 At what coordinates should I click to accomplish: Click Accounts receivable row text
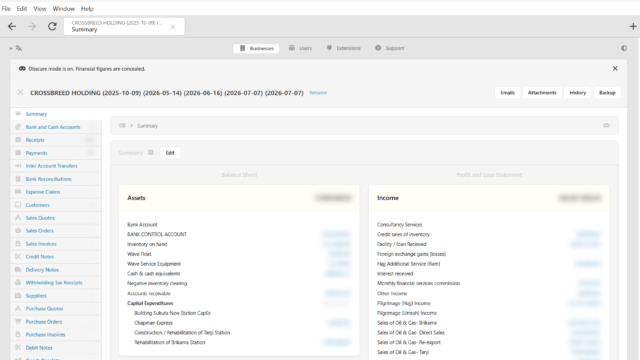(x=149, y=293)
